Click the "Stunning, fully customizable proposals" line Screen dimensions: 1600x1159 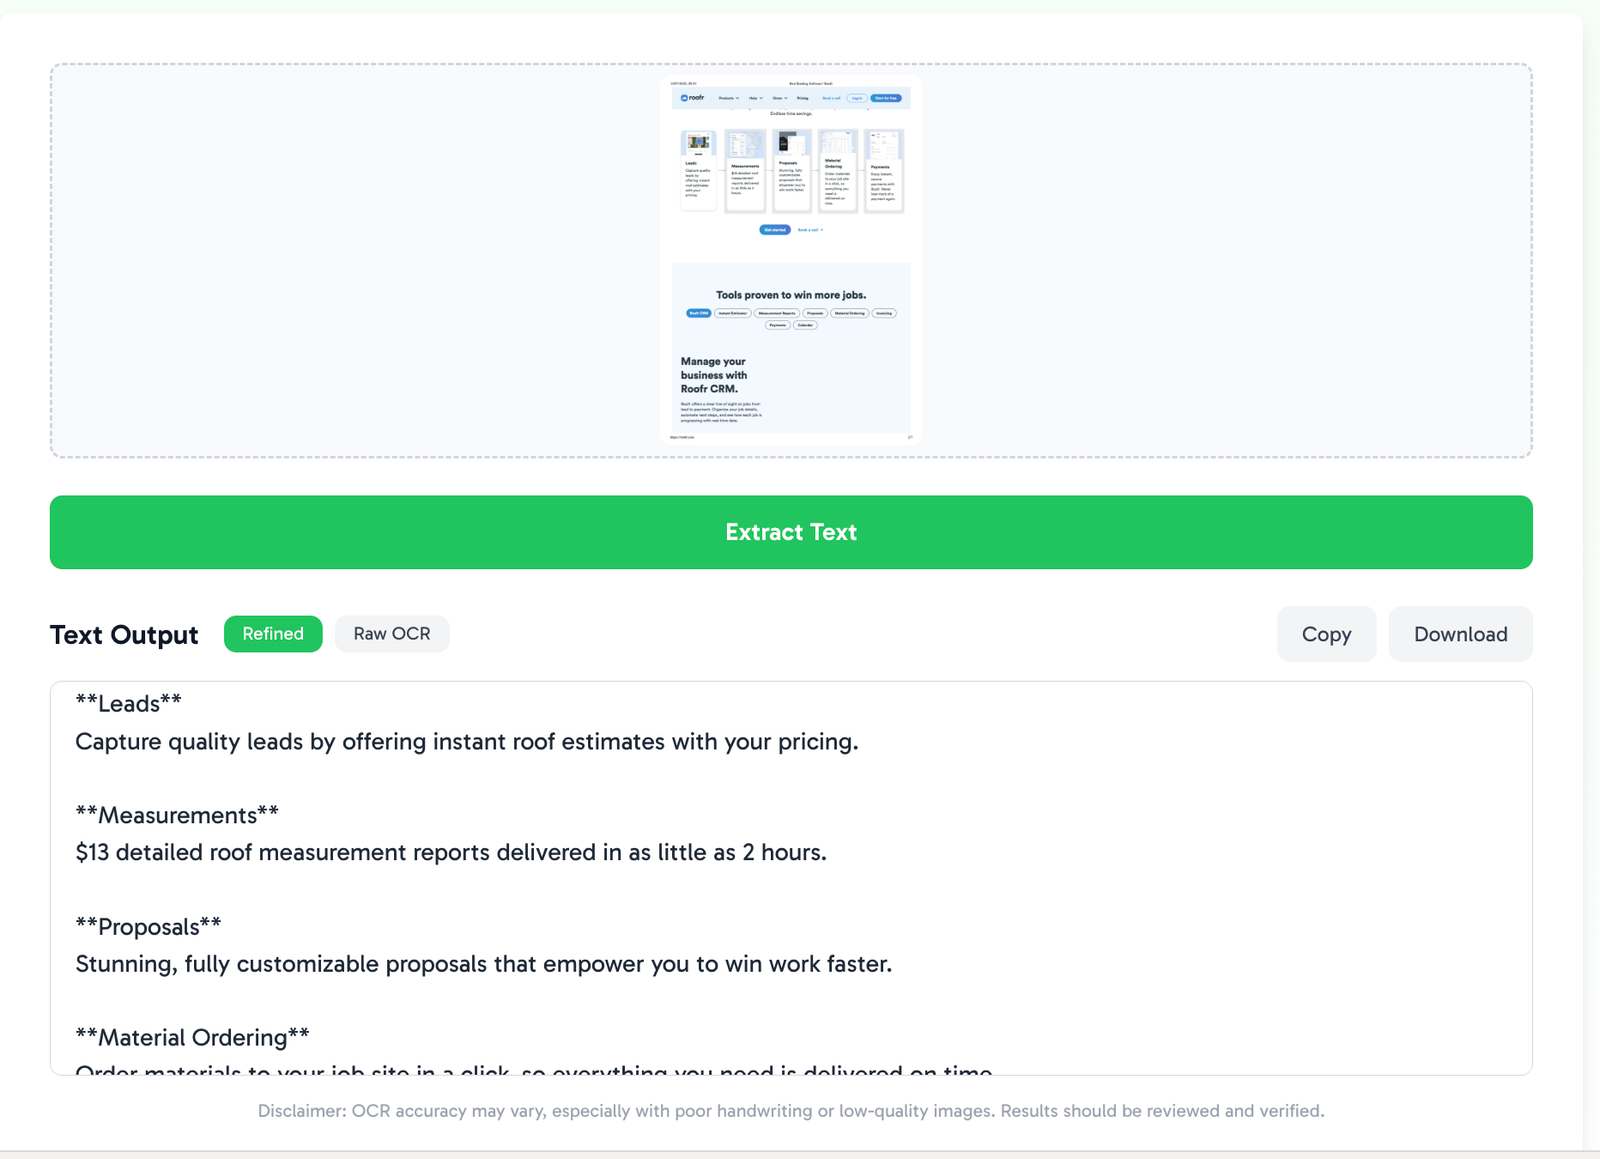pos(484,964)
